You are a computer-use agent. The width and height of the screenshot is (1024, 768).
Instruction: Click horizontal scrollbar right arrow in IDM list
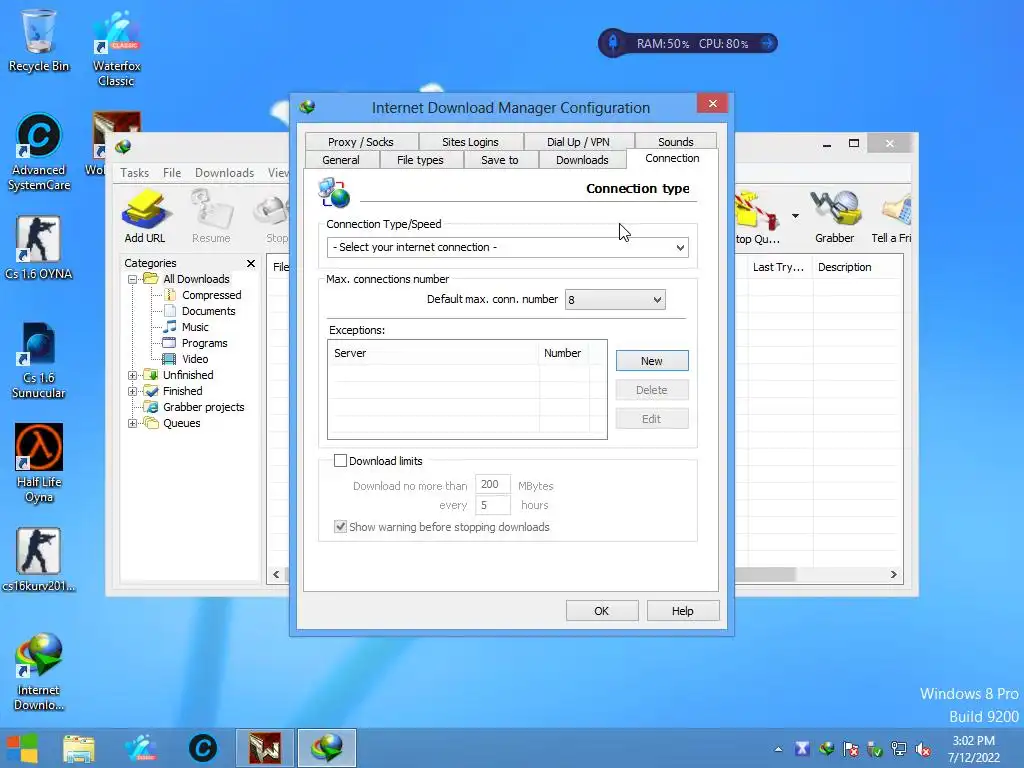pyautogui.click(x=893, y=575)
